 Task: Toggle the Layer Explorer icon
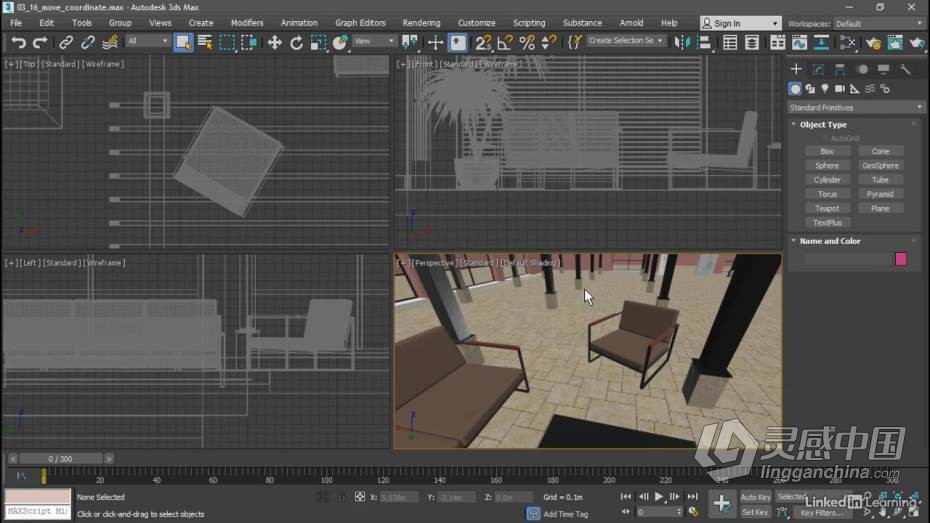pyautogui.click(x=752, y=42)
